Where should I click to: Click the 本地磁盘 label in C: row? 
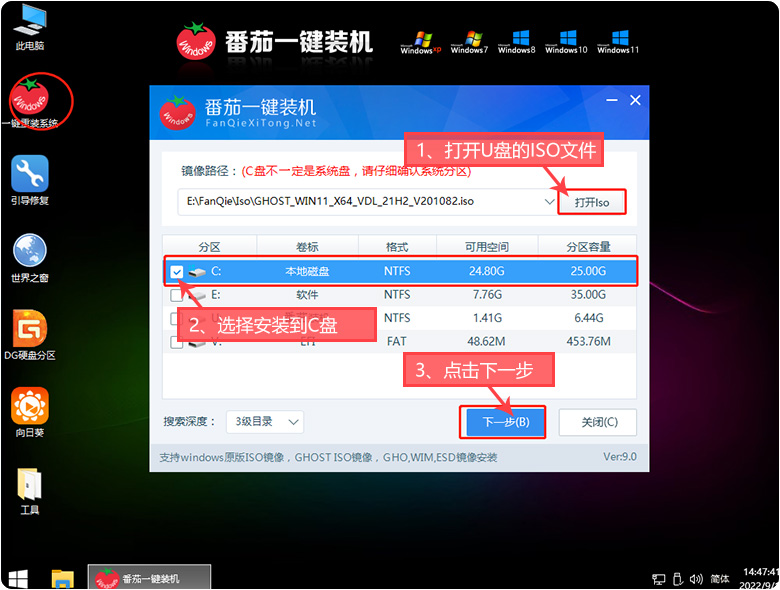tap(307, 272)
